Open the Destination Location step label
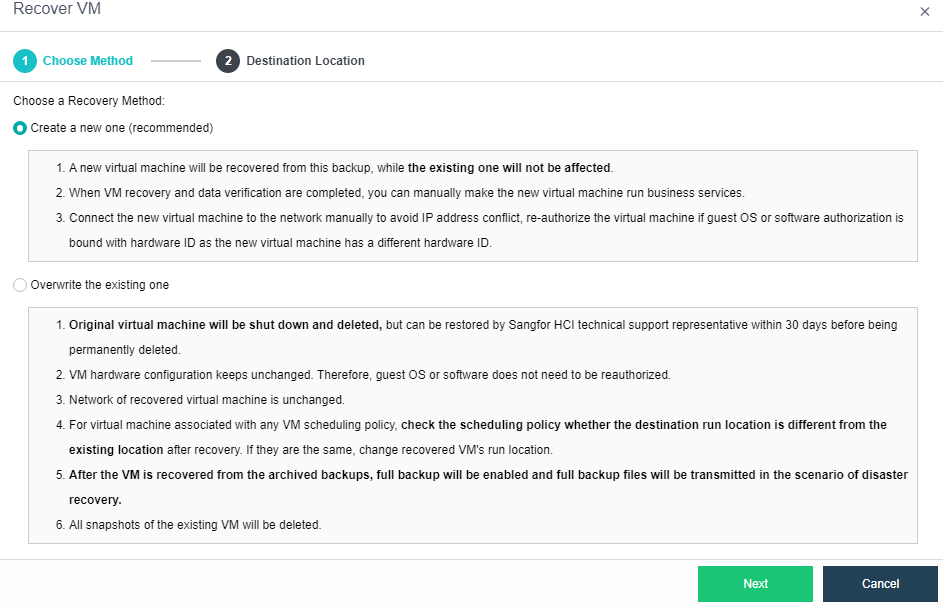This screenshot has height=606, width=943. click(x=305, y=61)
